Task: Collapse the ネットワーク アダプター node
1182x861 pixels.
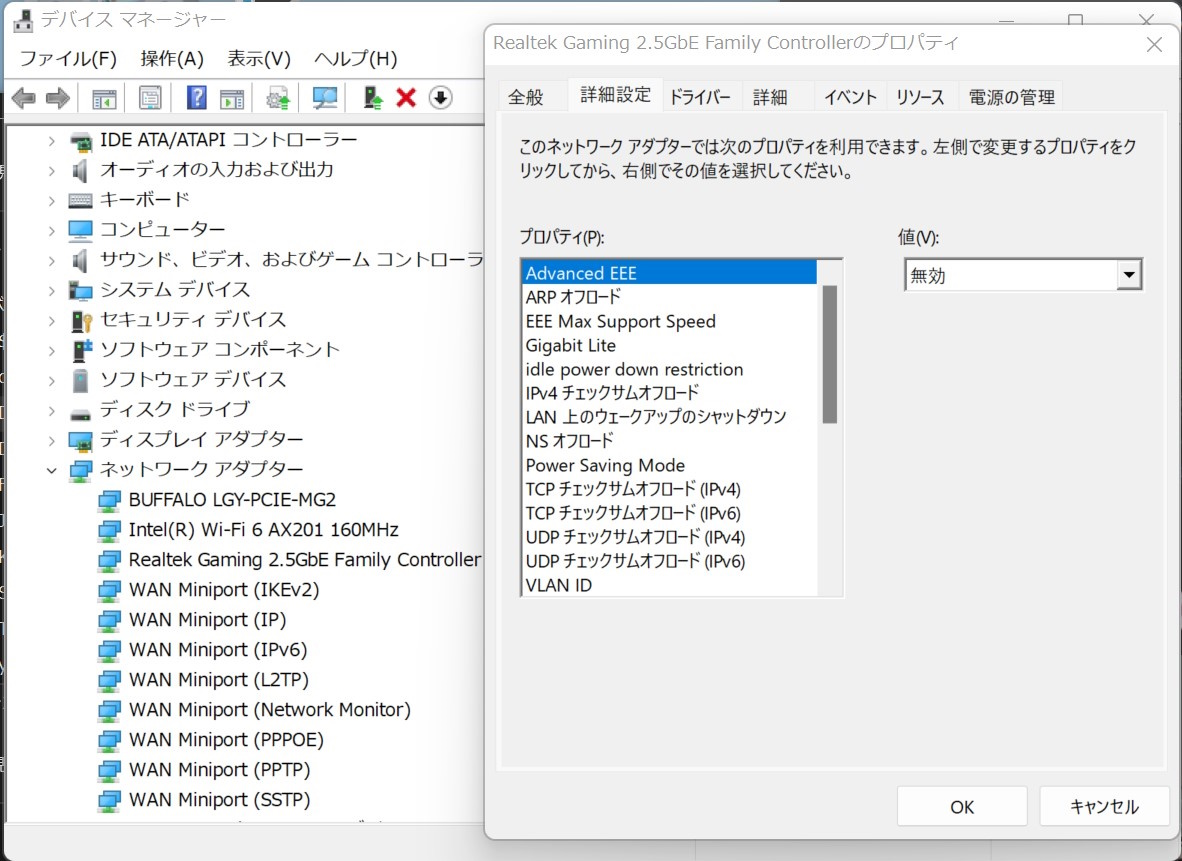Action: tap(51, 470)
